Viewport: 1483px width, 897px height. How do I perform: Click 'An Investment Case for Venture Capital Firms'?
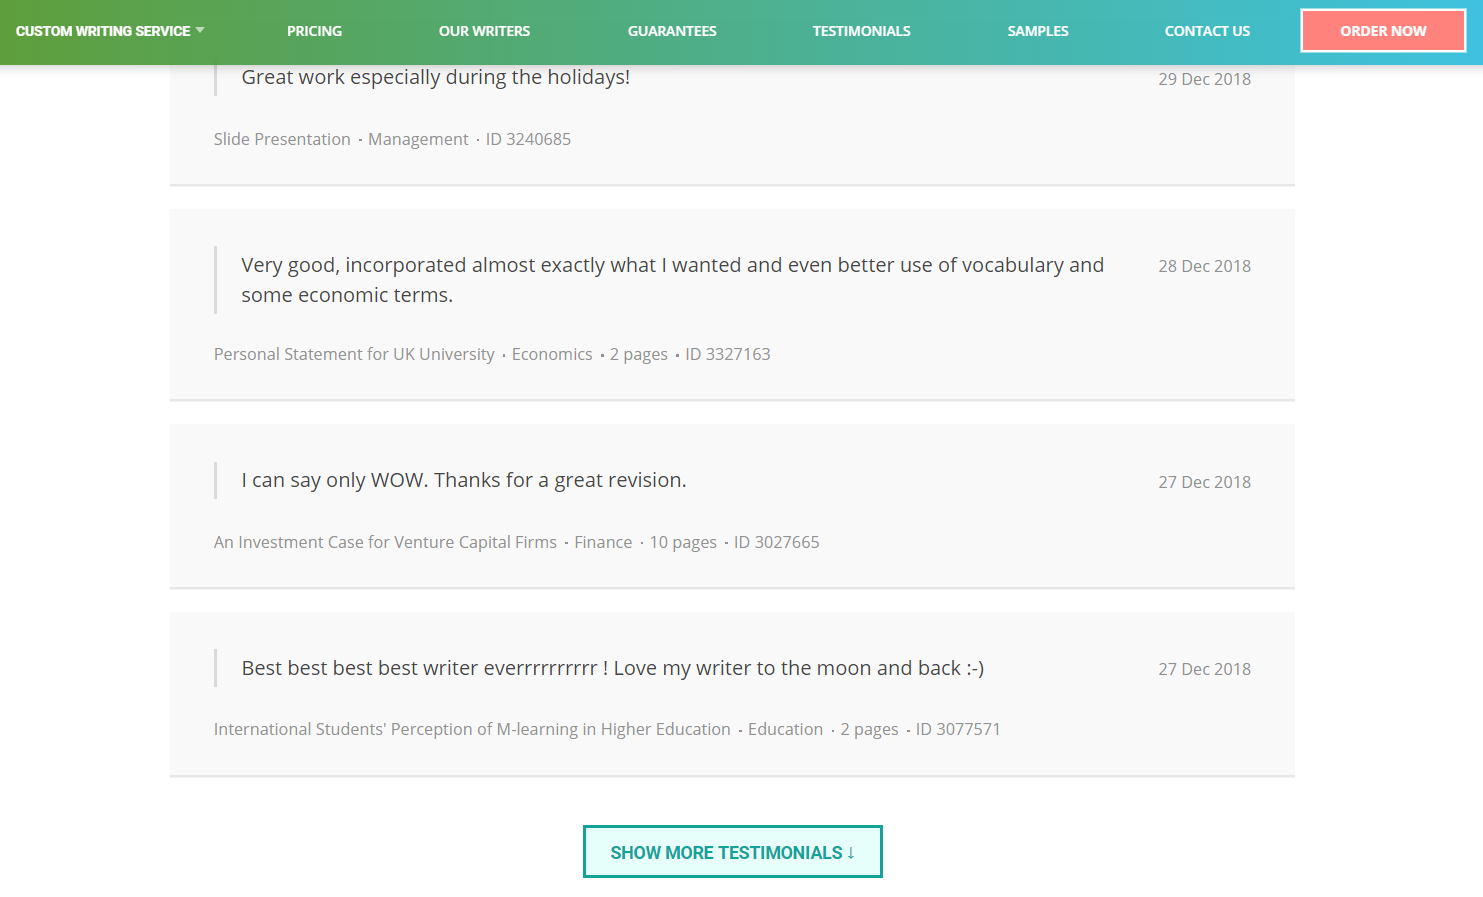(385, 542)
